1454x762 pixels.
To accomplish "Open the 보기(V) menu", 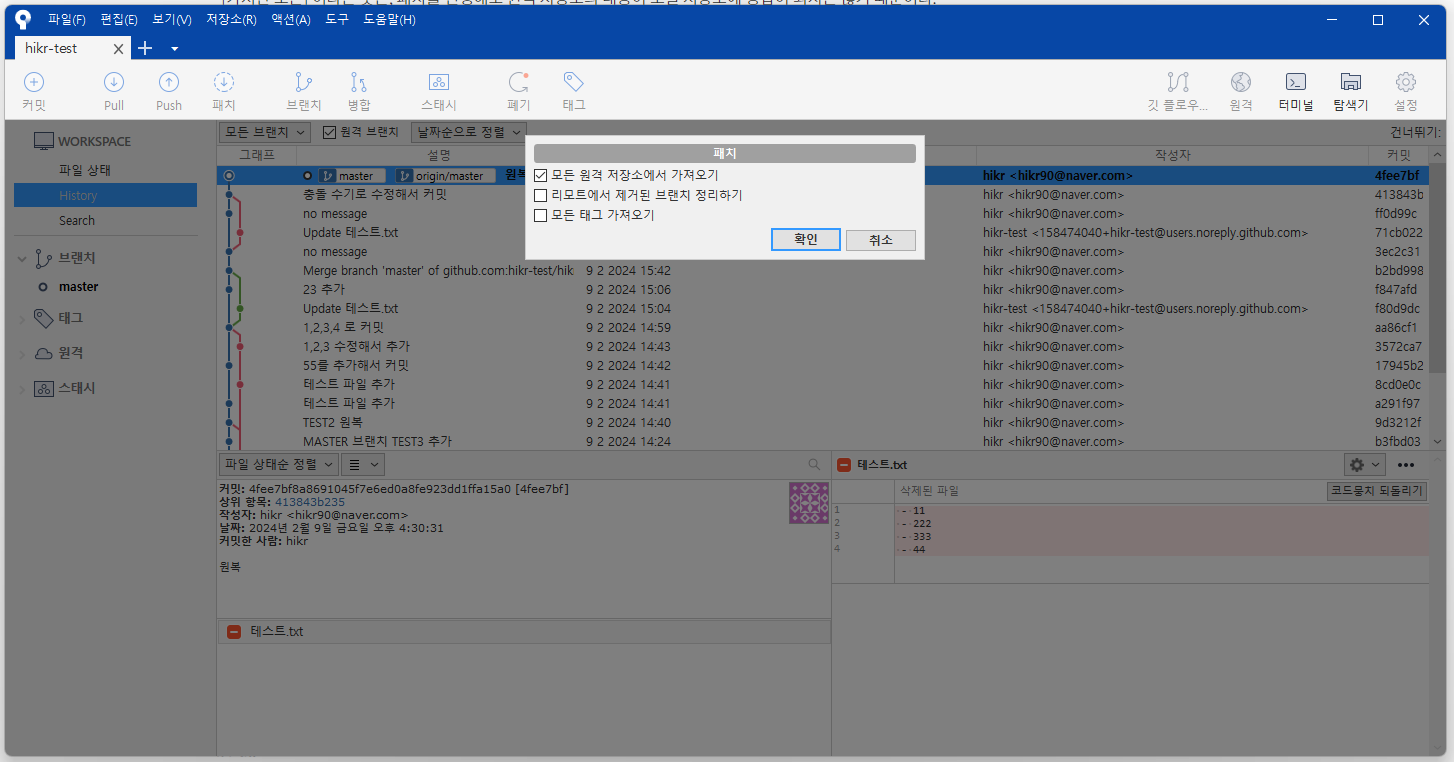I will [x=172, y=19].
